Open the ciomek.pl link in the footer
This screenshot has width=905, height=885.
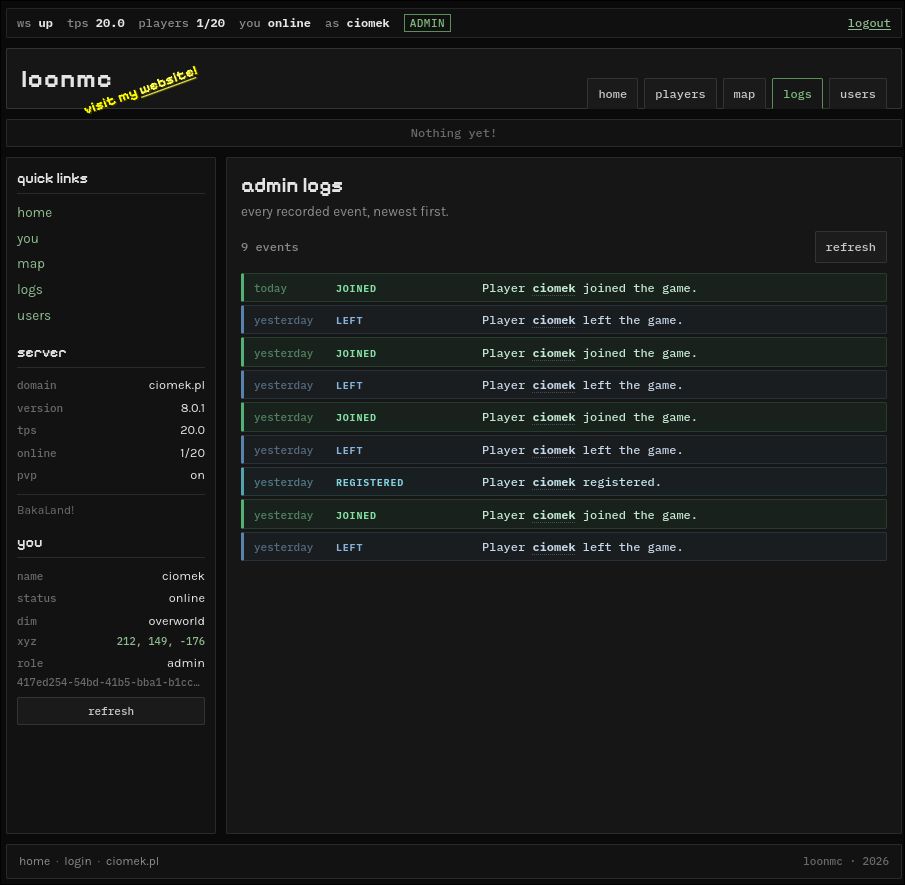pyautogui.click(x=132, y=861)
